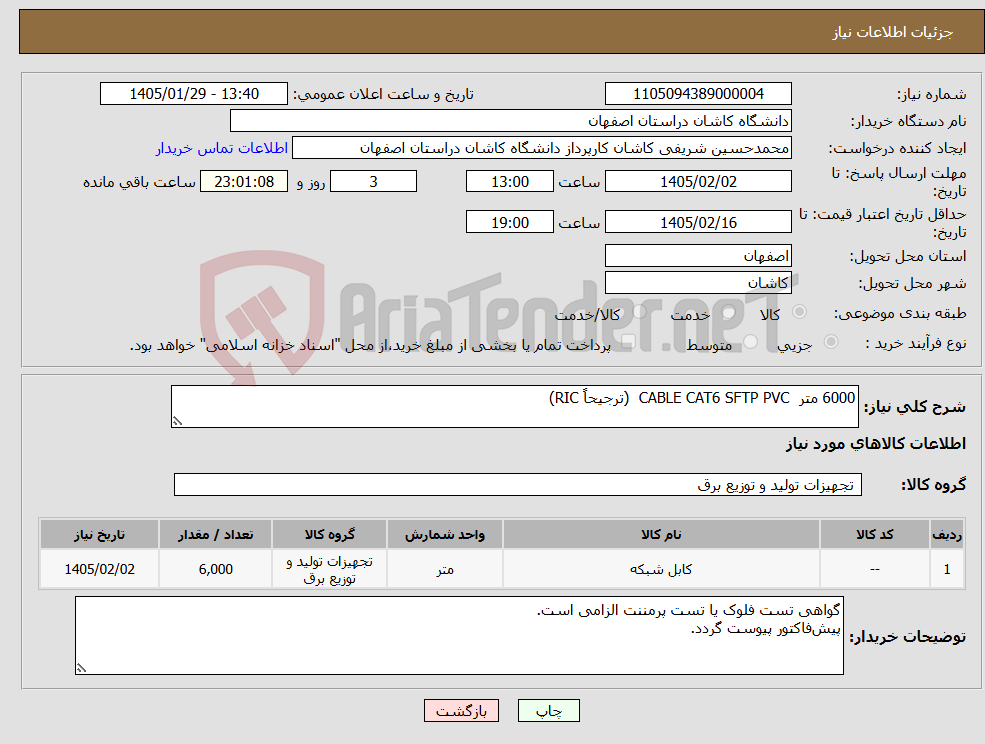Click the buyer name field دانشگاه کاشان

(511, 121)
